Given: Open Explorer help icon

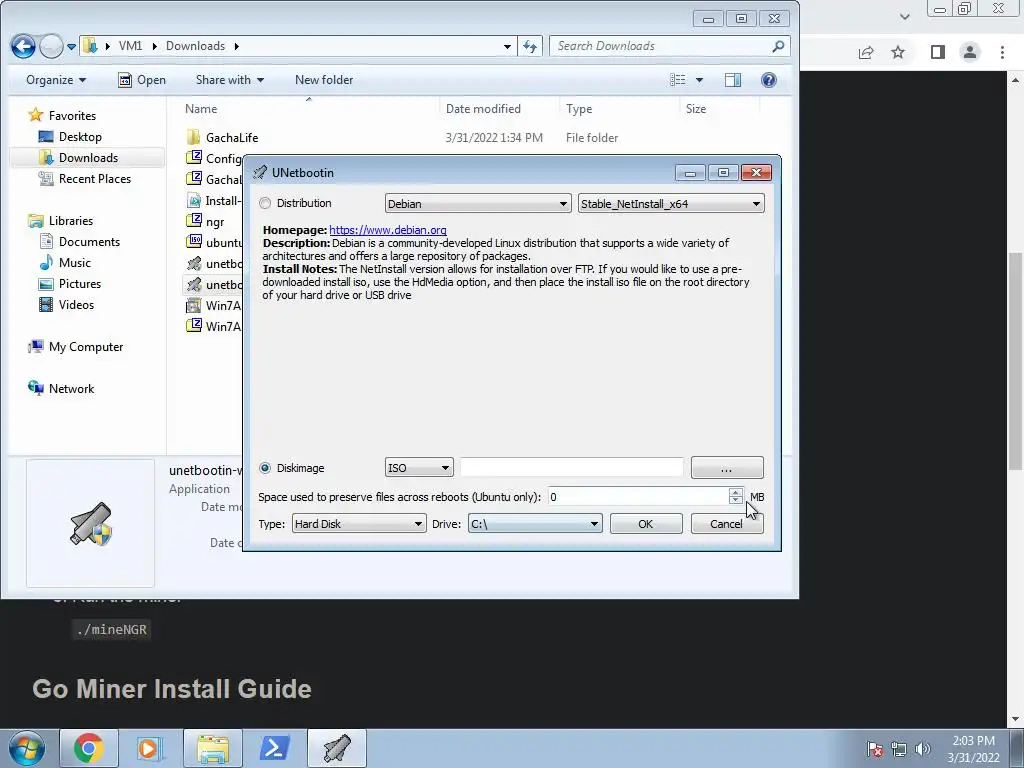Looking at the screenshot, I should (x=769, y=80).
